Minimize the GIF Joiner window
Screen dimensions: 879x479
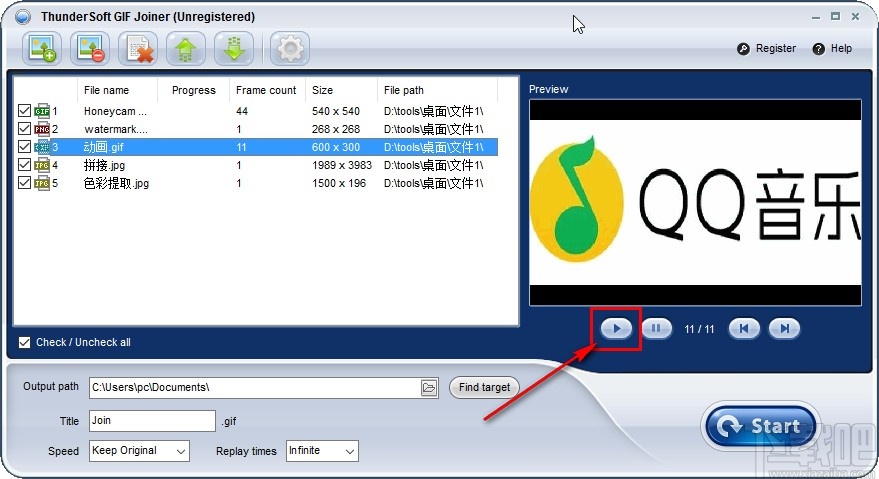tap(816, 17)
